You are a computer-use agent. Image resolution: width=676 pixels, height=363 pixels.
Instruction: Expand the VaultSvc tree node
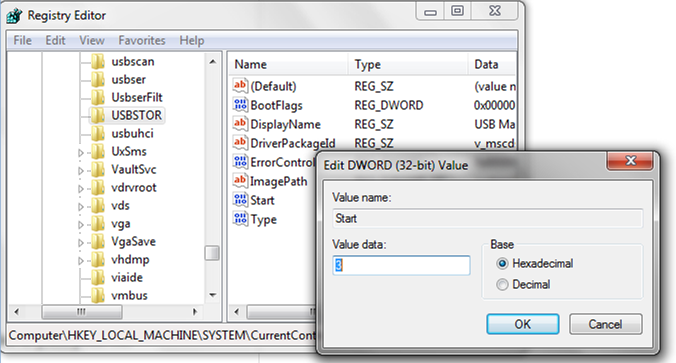(81, 171)
